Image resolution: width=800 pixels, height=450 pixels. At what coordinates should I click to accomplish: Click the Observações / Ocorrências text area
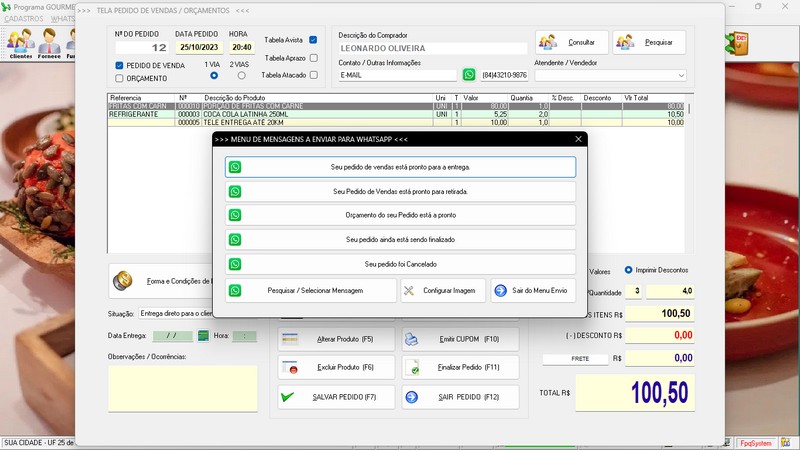[182, 388]
